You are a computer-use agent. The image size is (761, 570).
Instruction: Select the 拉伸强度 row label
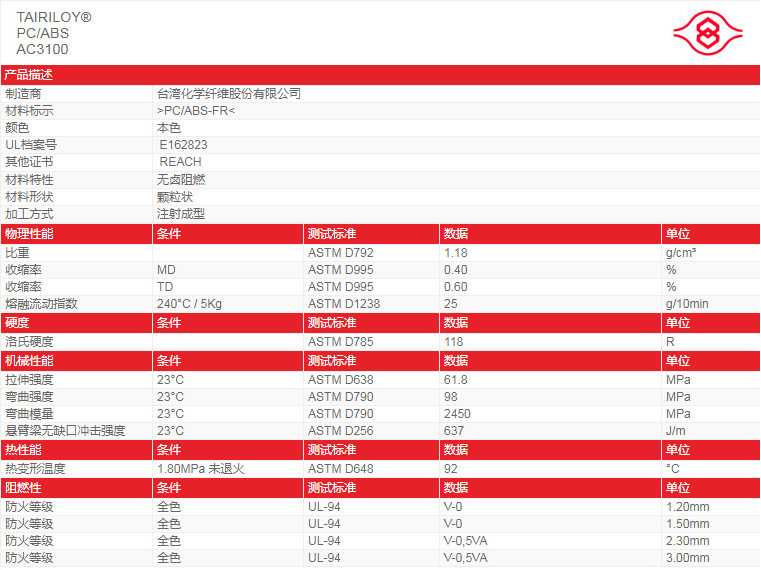click(x=29, y=379)
